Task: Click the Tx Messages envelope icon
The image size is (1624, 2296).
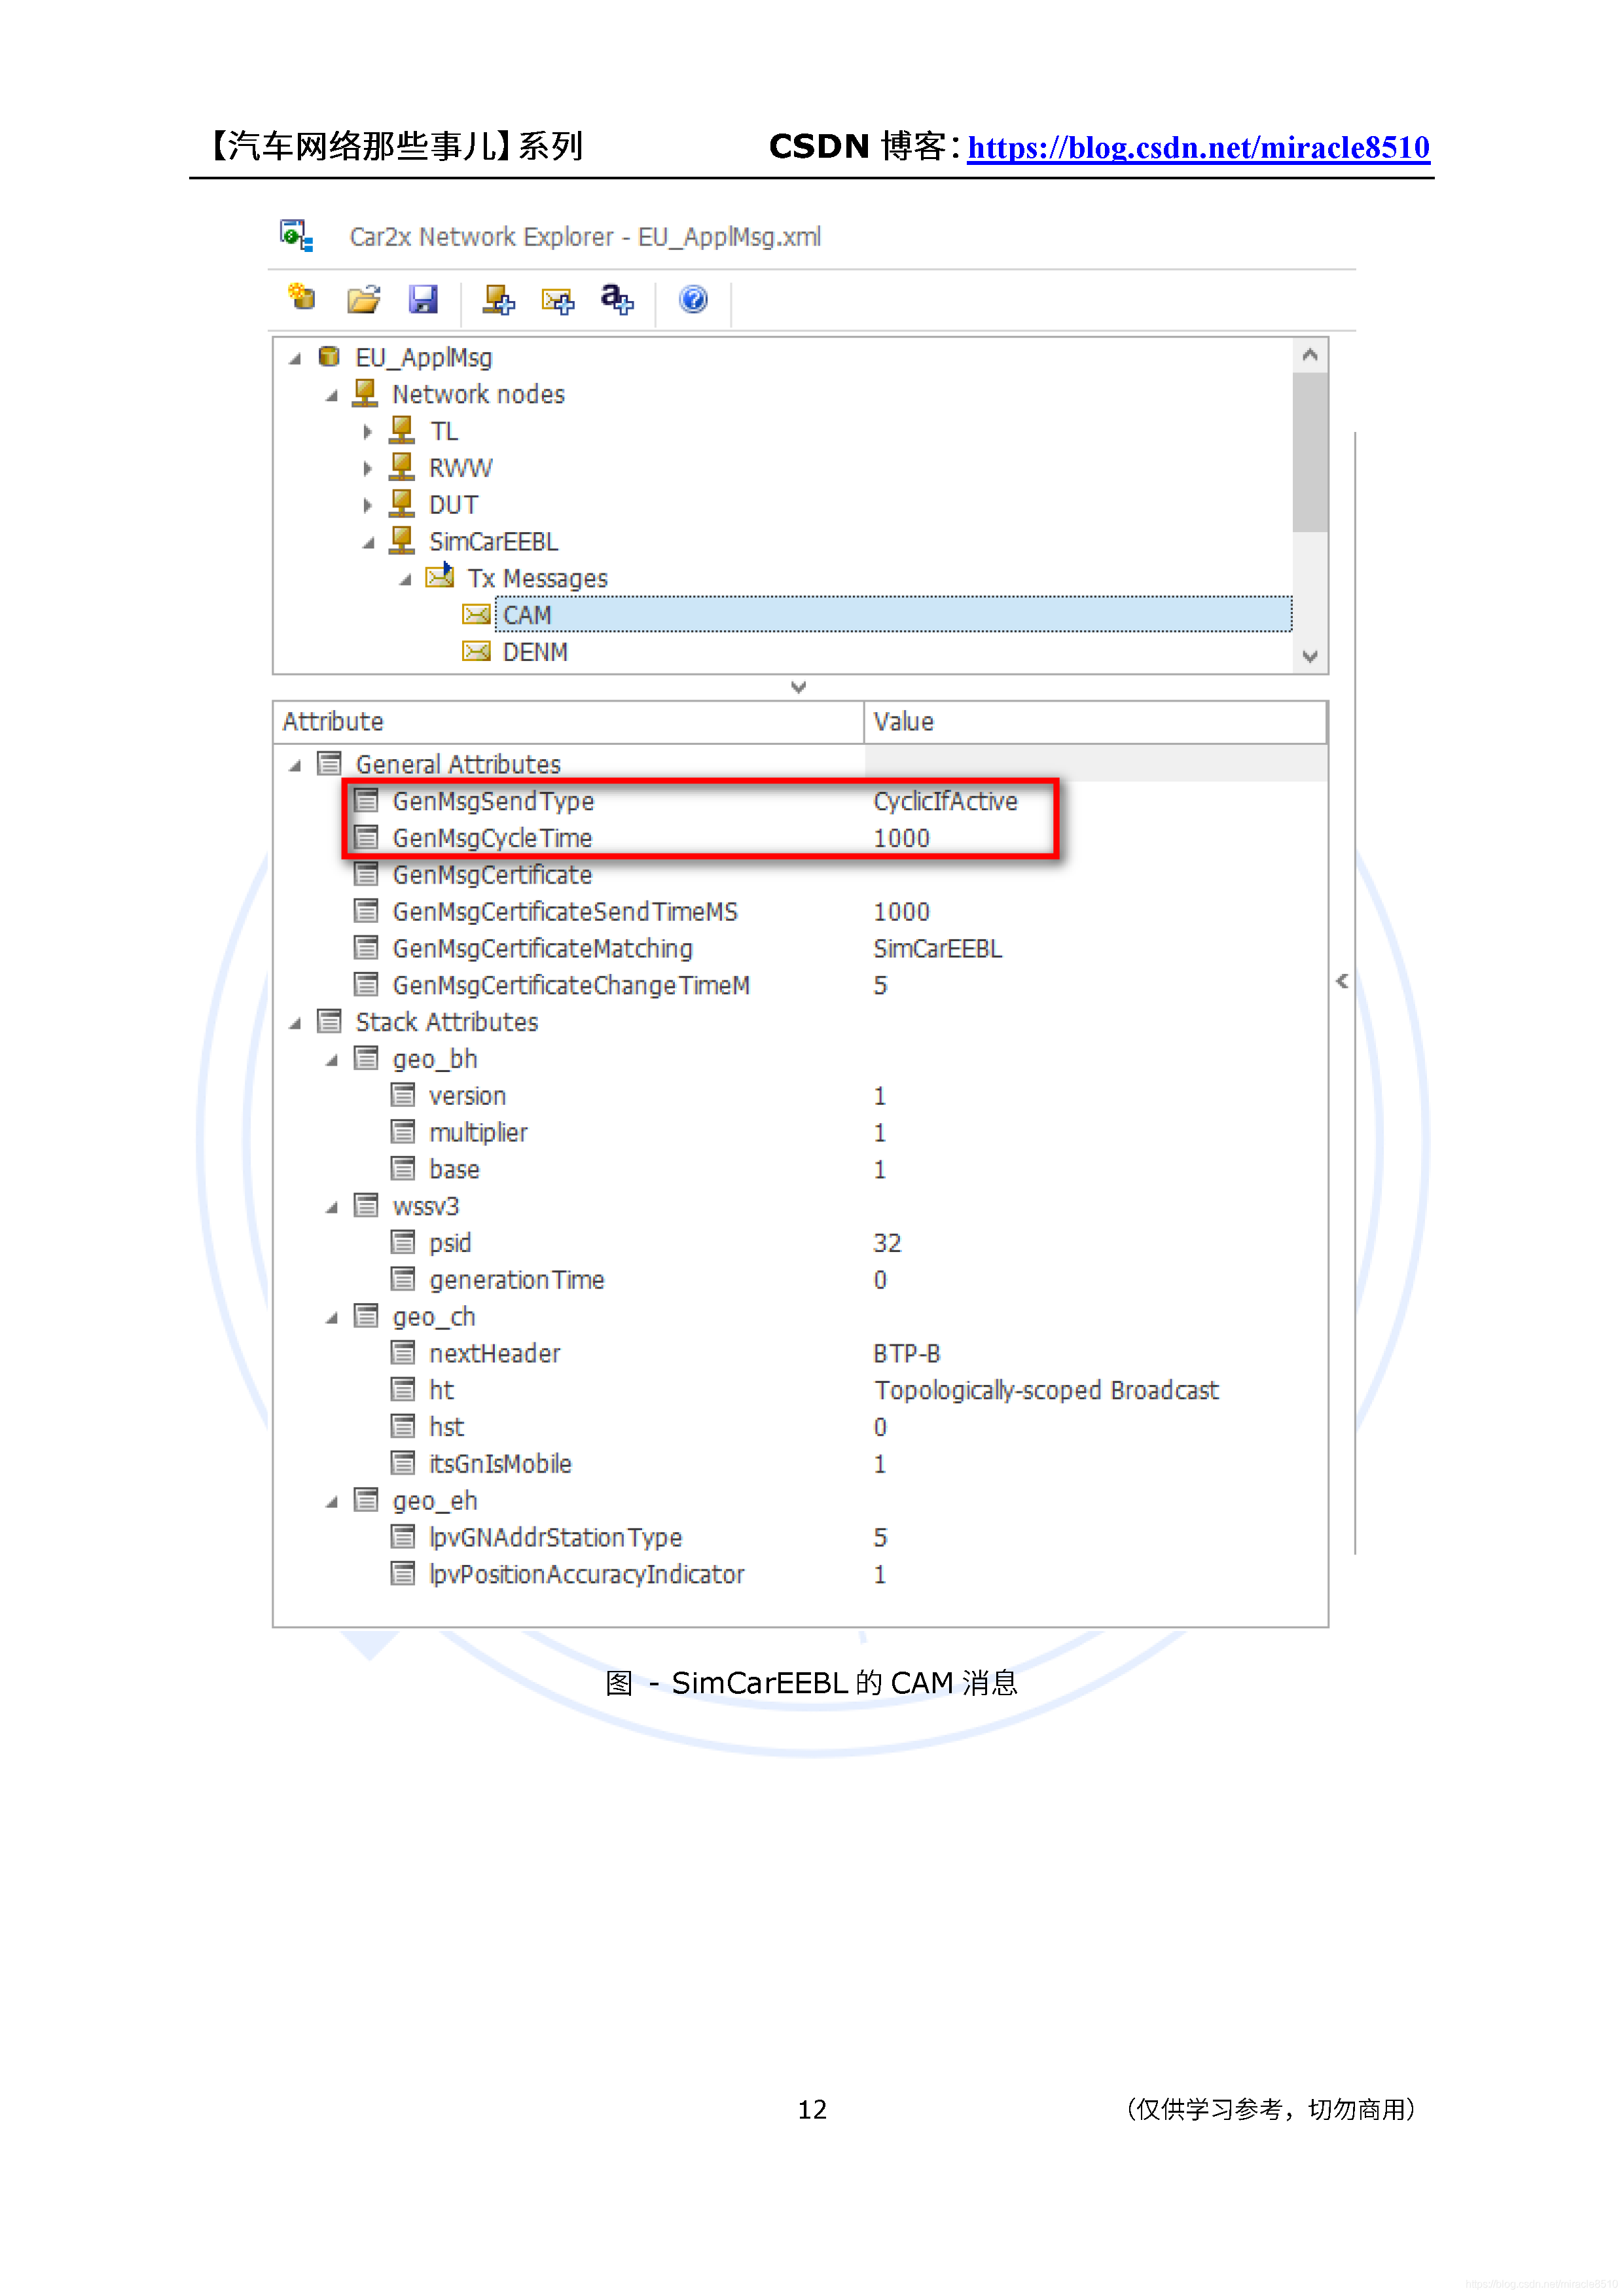Action: (440, 576)
